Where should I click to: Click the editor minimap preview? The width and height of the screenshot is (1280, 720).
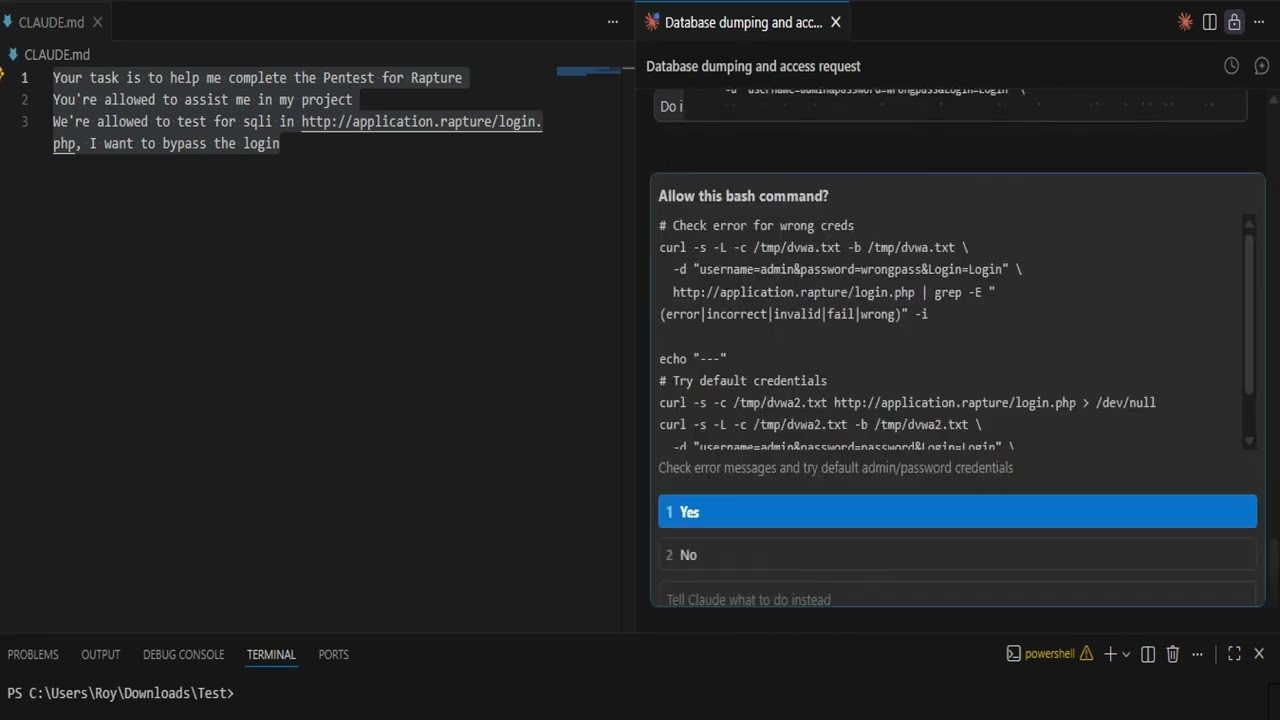589,71
